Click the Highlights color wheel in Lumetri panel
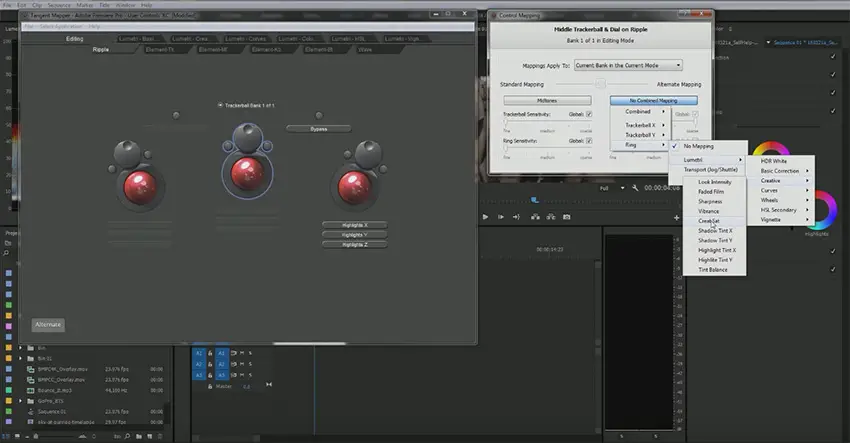 click(x=825, y=210)
